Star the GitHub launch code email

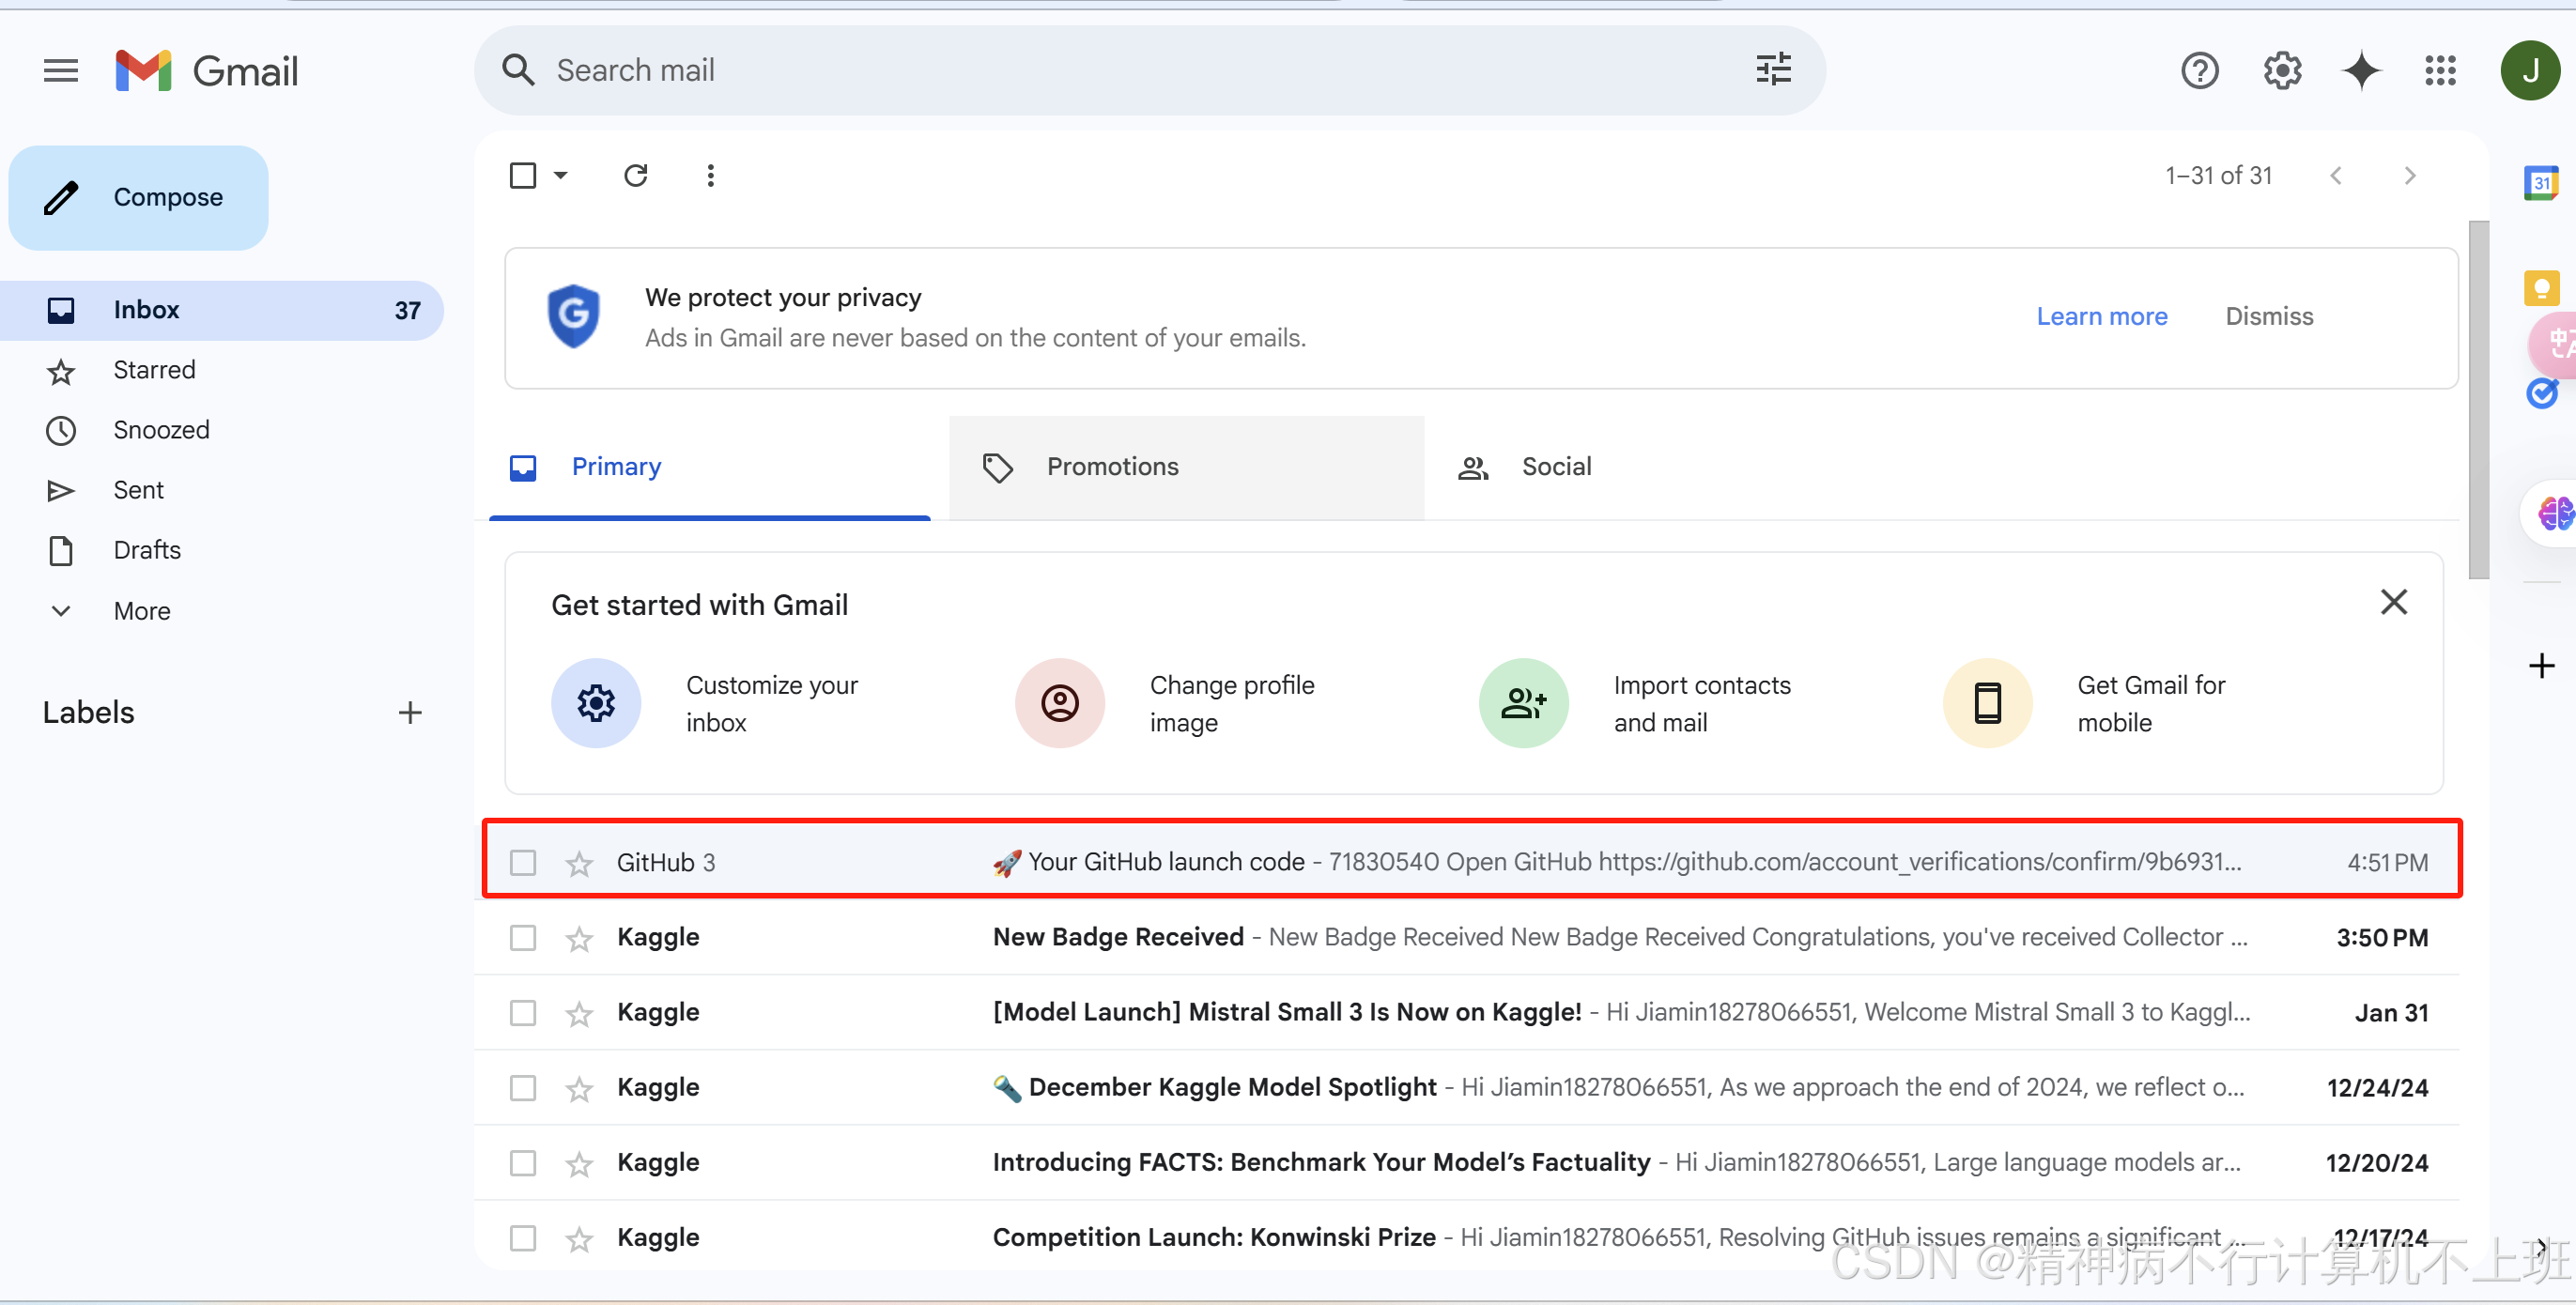pos(579,863)
